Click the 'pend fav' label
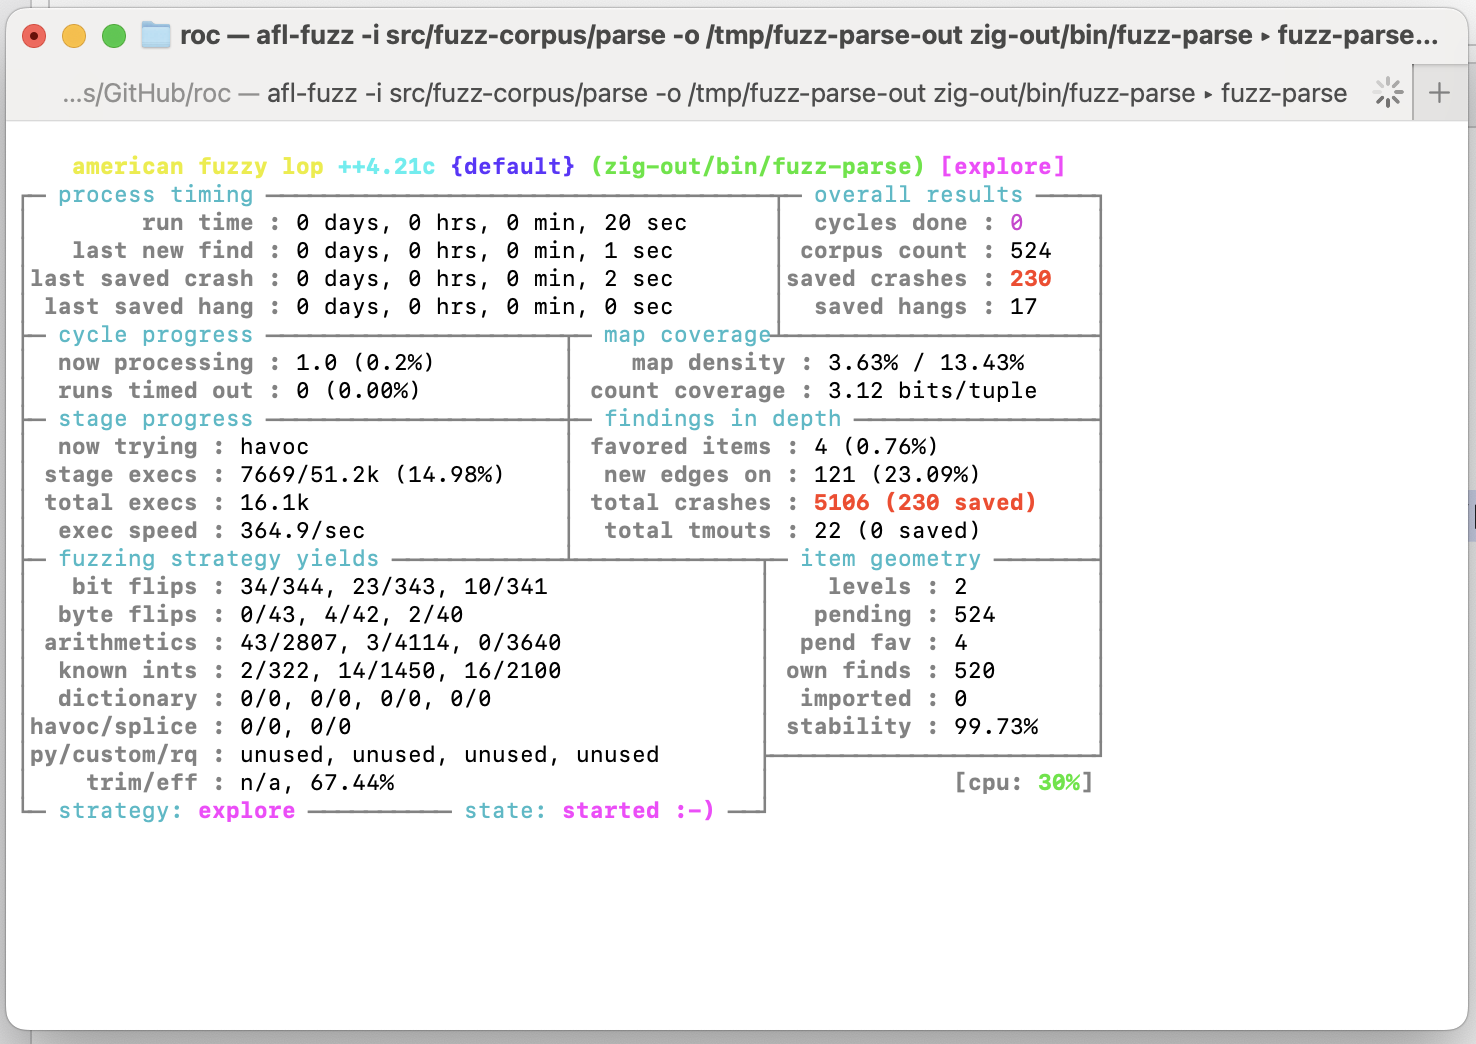Viewport: 1476px width, 1044px height. (x=856, y=642)
